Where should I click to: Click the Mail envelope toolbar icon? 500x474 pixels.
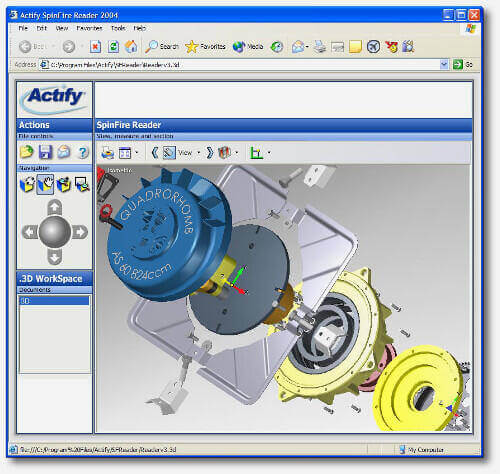[298, 47]
